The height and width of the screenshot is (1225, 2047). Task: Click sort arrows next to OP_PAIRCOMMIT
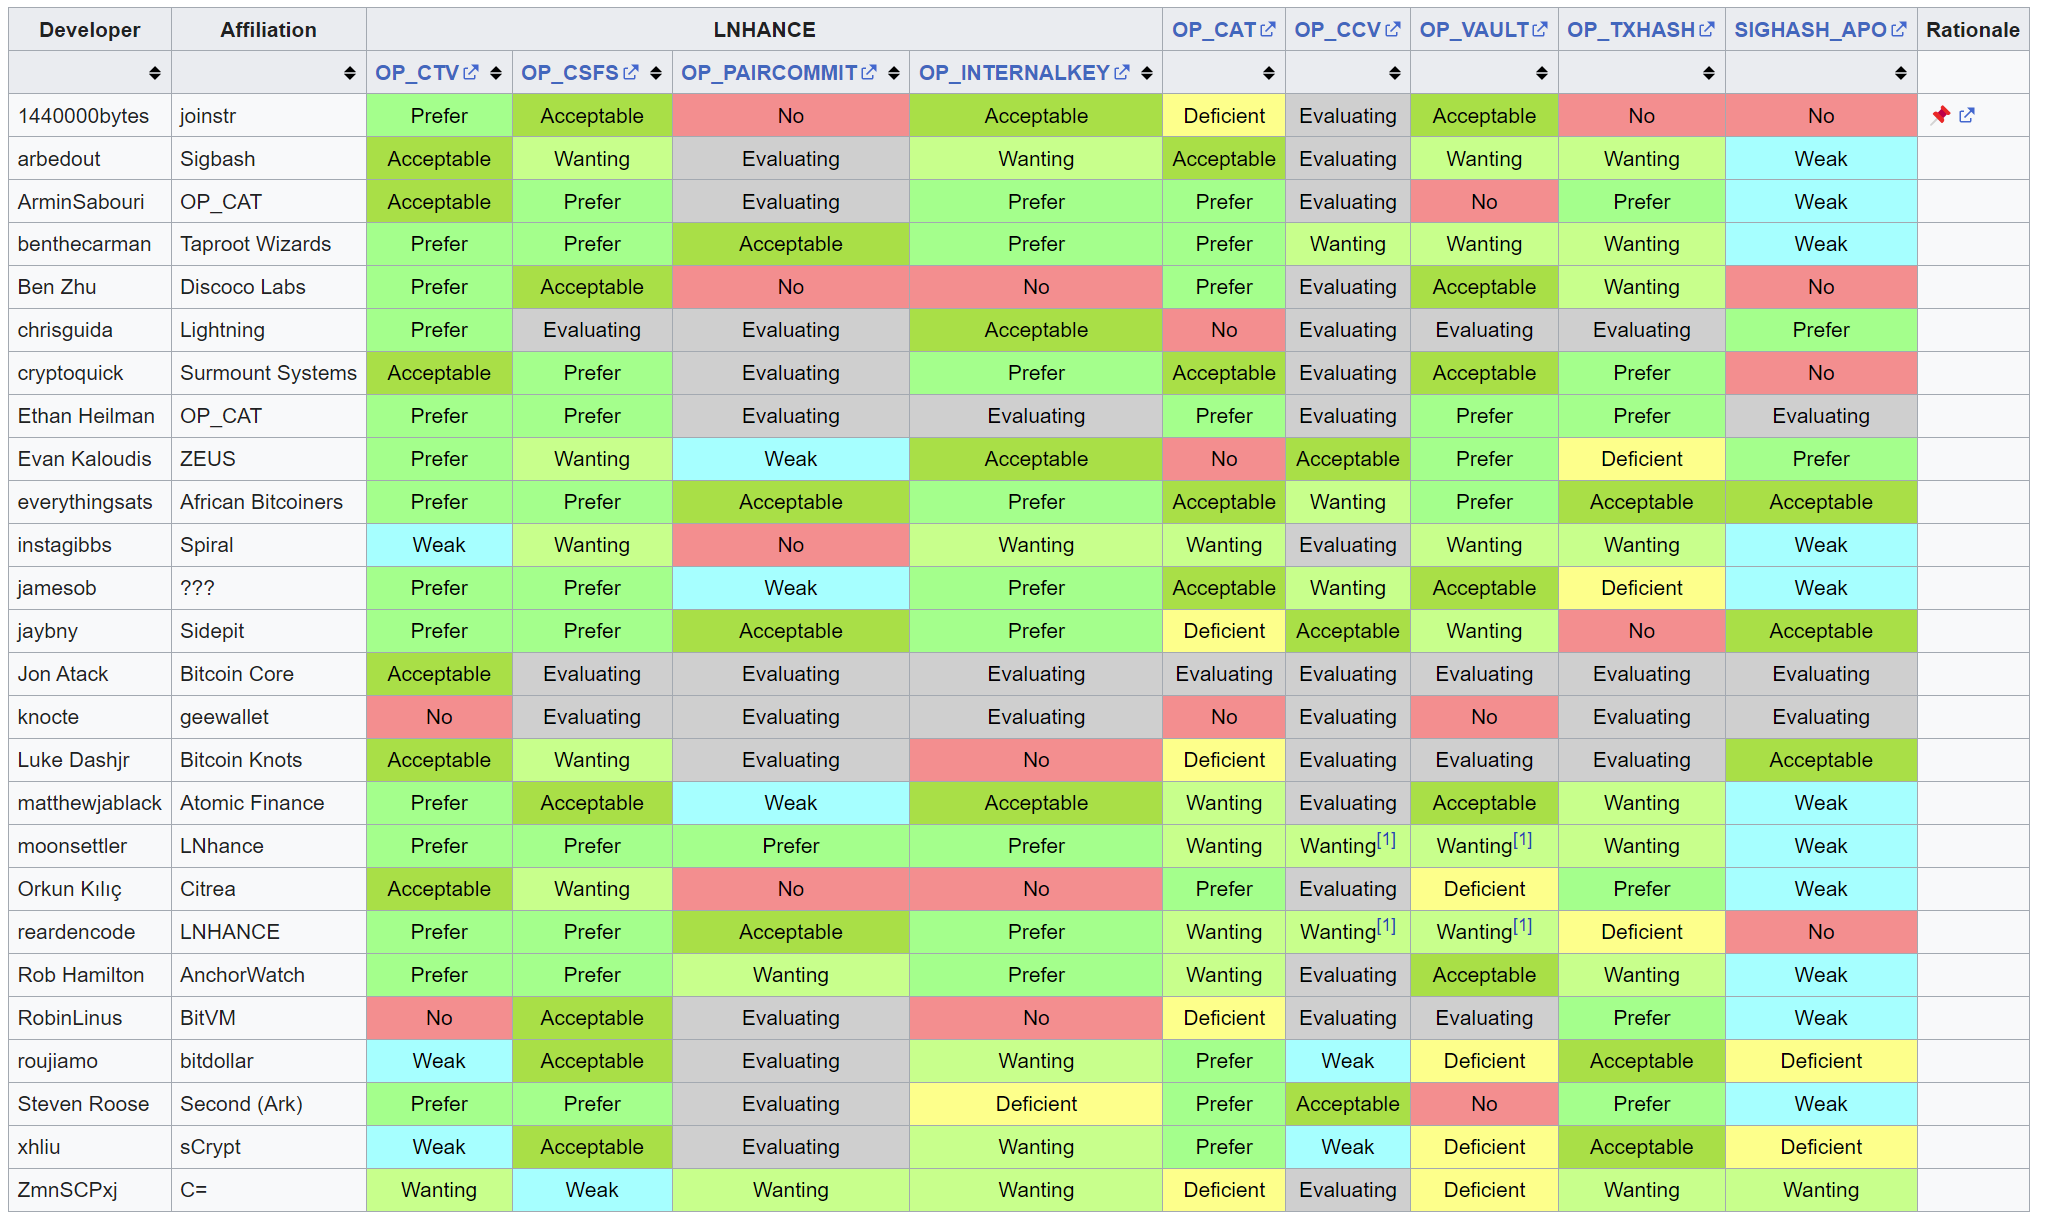click(x=894, y=73)
